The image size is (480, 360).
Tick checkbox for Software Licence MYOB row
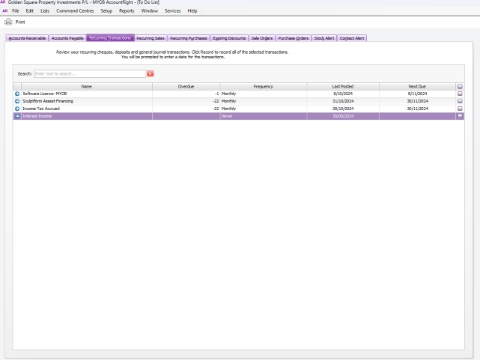[x=460, y=94]
